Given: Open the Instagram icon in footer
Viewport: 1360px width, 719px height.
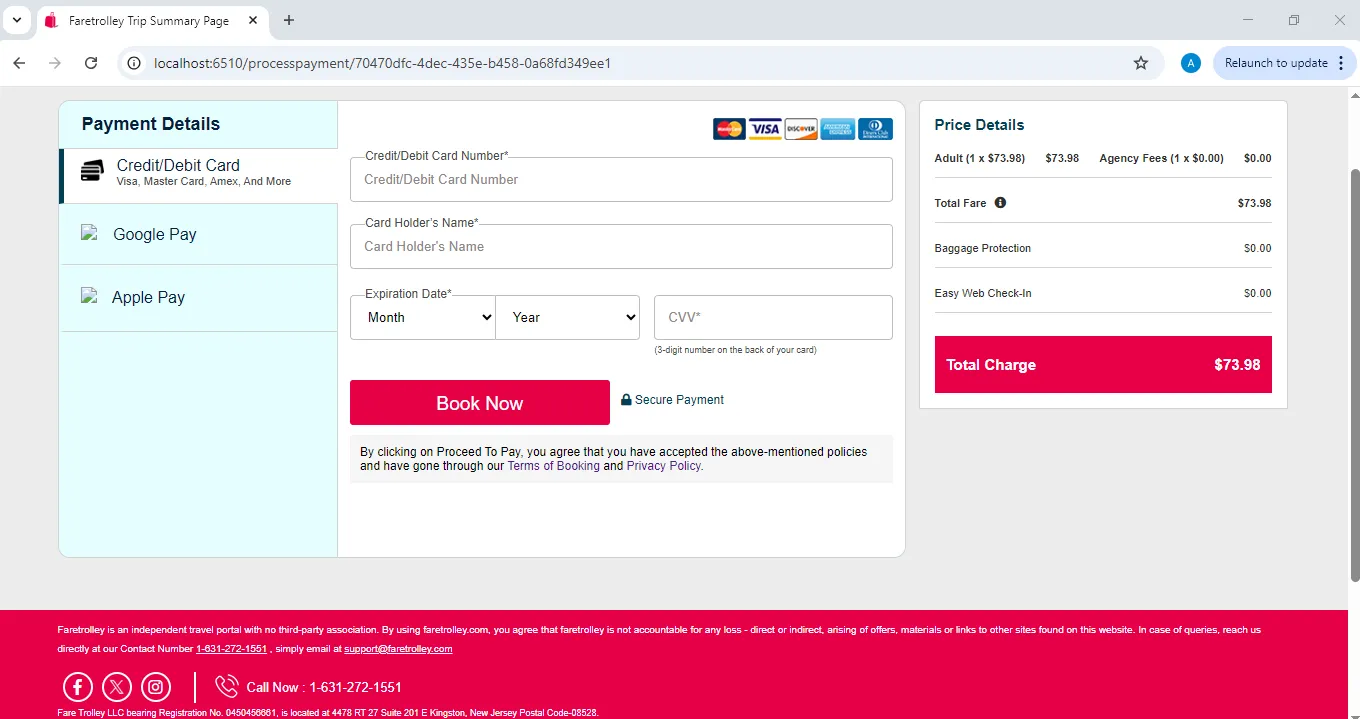Looking at the screenshot, I should click(156, 687).
